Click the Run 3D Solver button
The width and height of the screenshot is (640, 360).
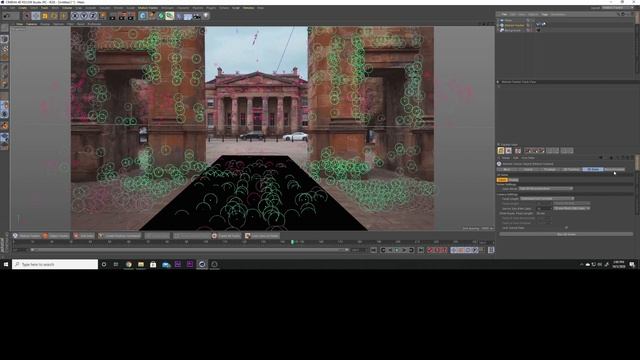point(566,234)
